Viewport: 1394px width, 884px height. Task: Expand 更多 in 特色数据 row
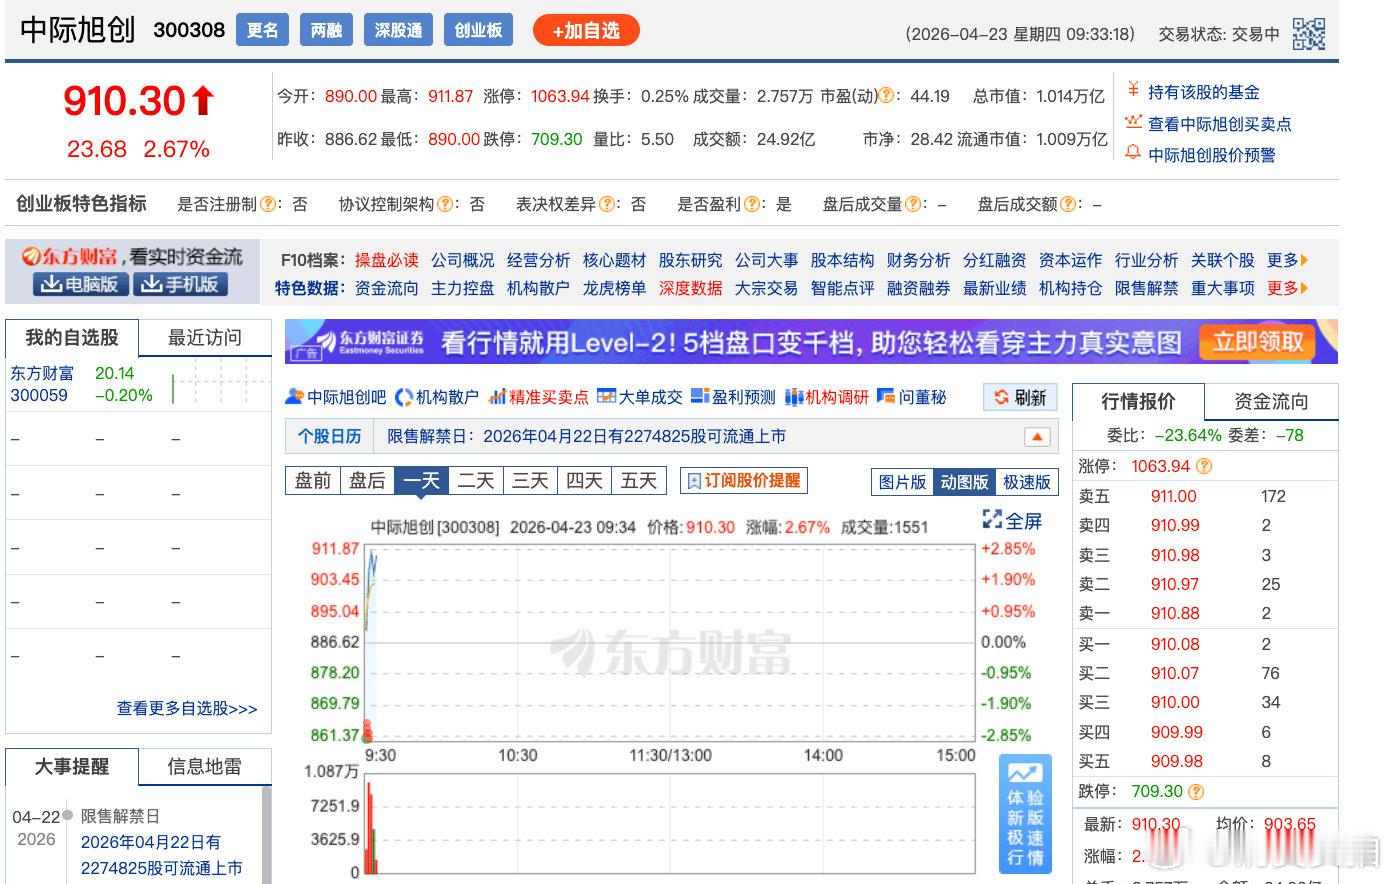(1287, 288)
